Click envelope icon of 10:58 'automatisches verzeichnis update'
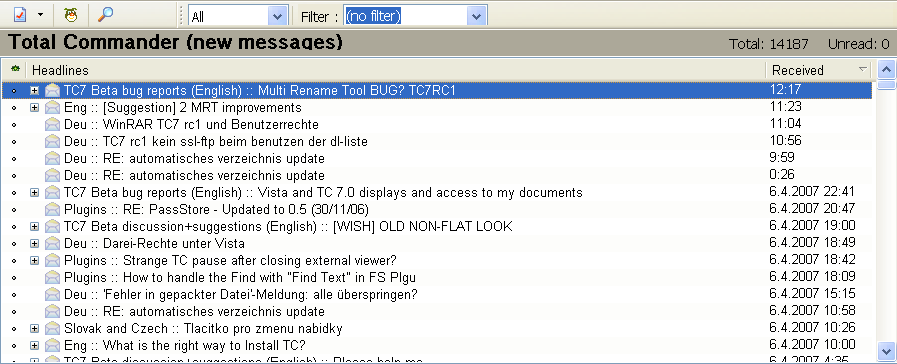 tap(53, 312)
